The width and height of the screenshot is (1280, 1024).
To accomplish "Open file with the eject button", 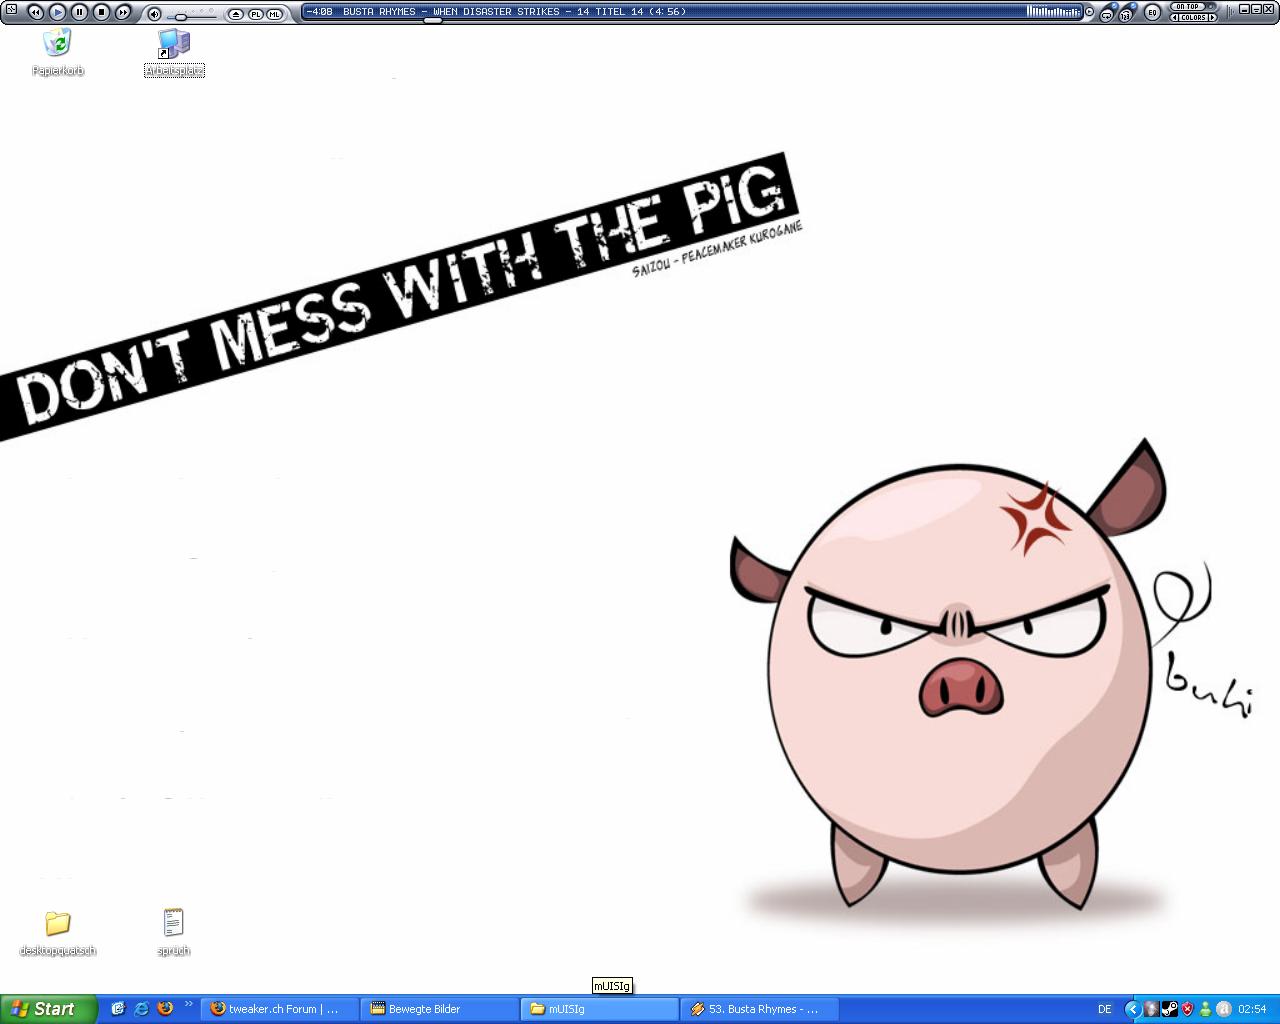I will [236, 14].
